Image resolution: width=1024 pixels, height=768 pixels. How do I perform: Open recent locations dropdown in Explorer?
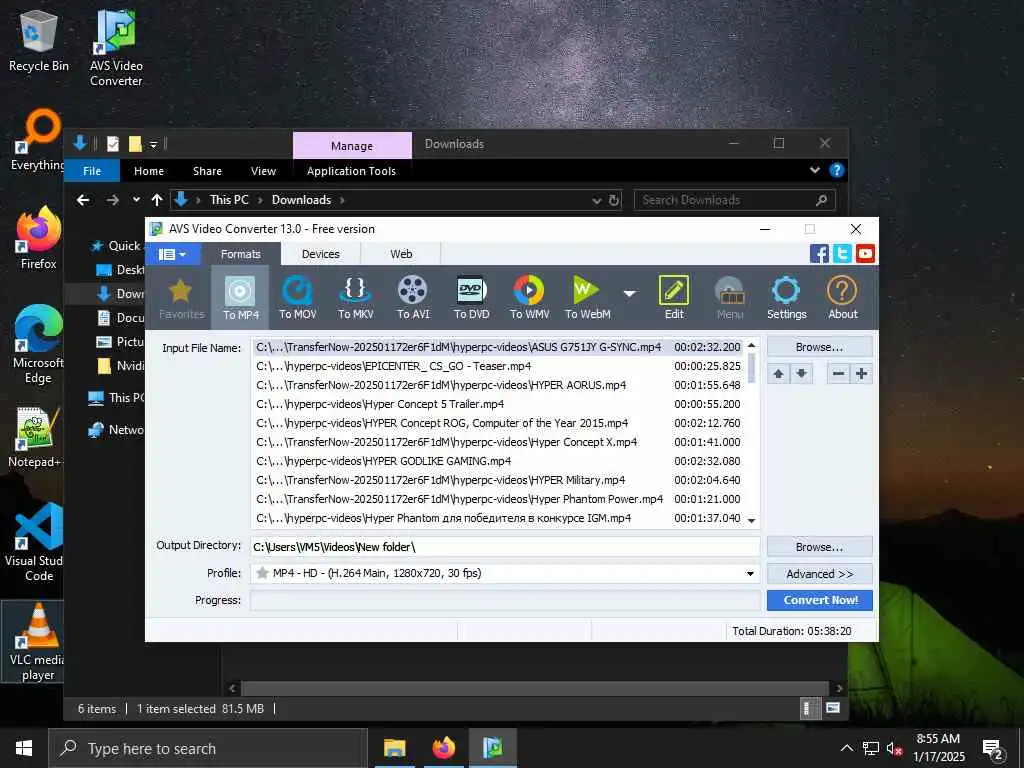click(x=136, y=200)
